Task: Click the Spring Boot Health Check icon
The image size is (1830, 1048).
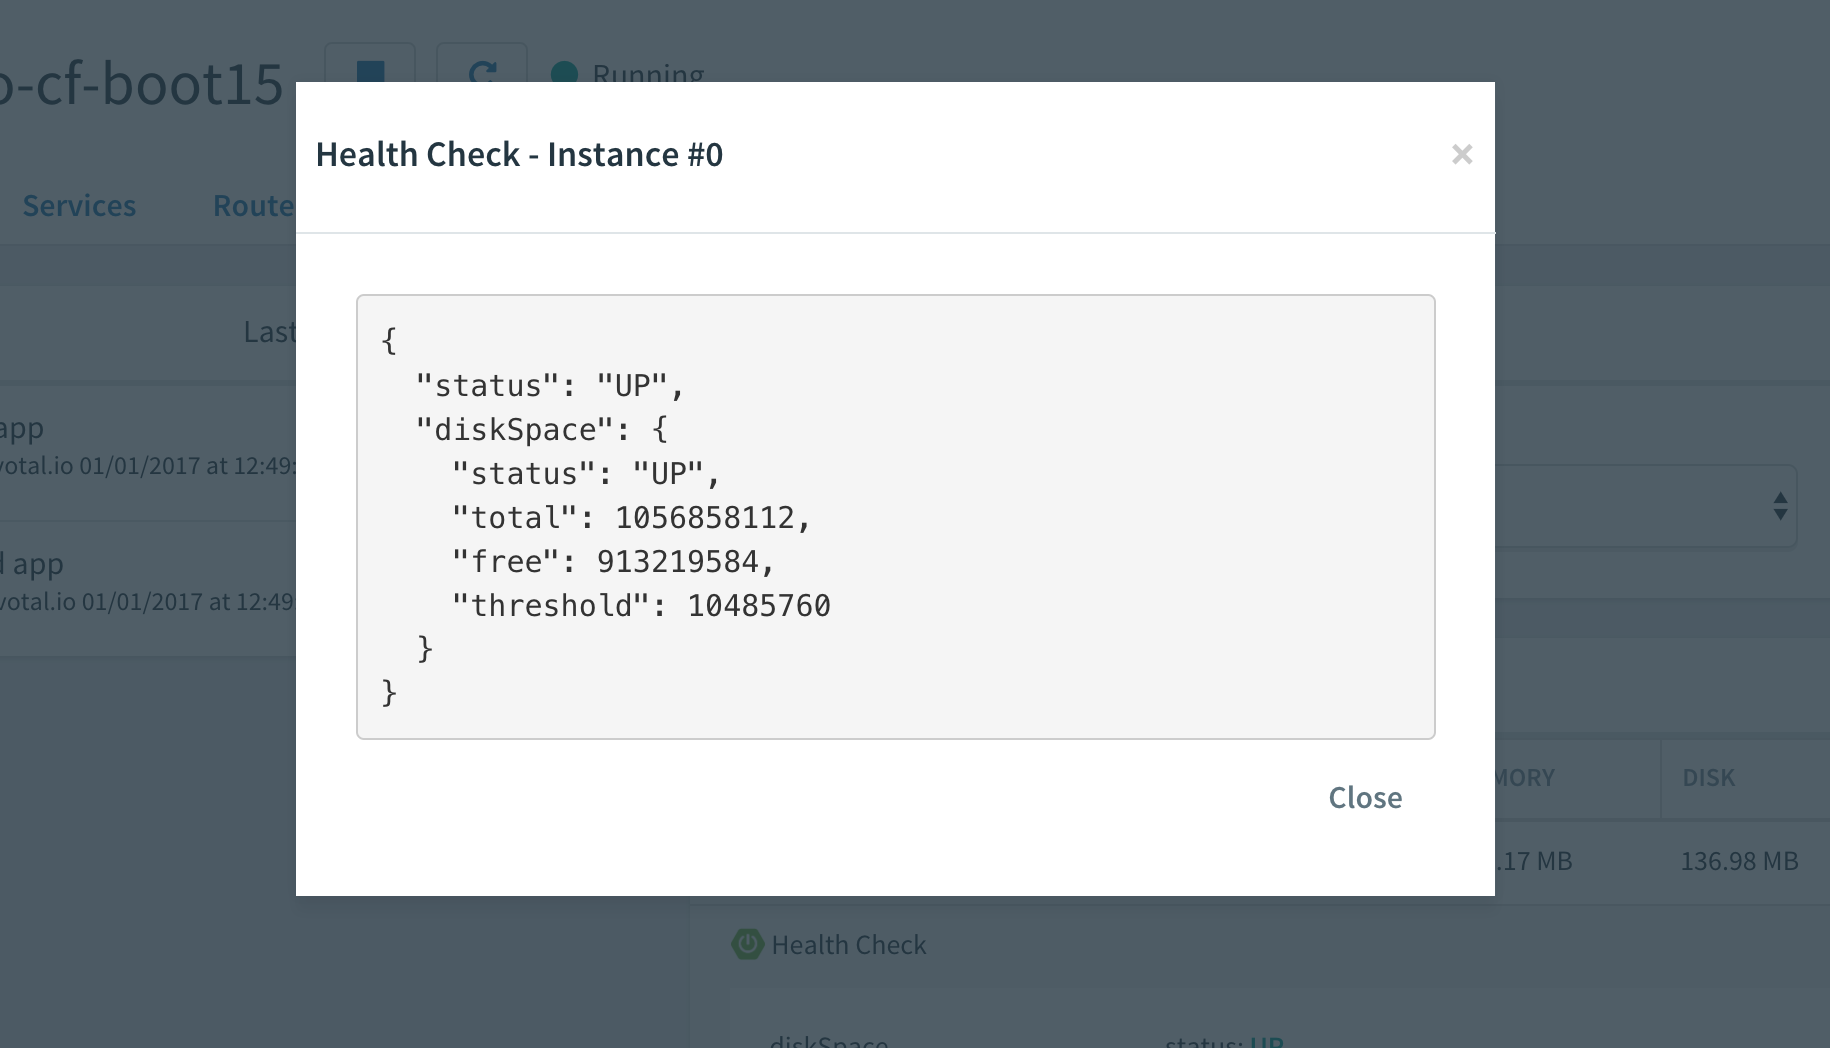Action: [x=747, y=944]
